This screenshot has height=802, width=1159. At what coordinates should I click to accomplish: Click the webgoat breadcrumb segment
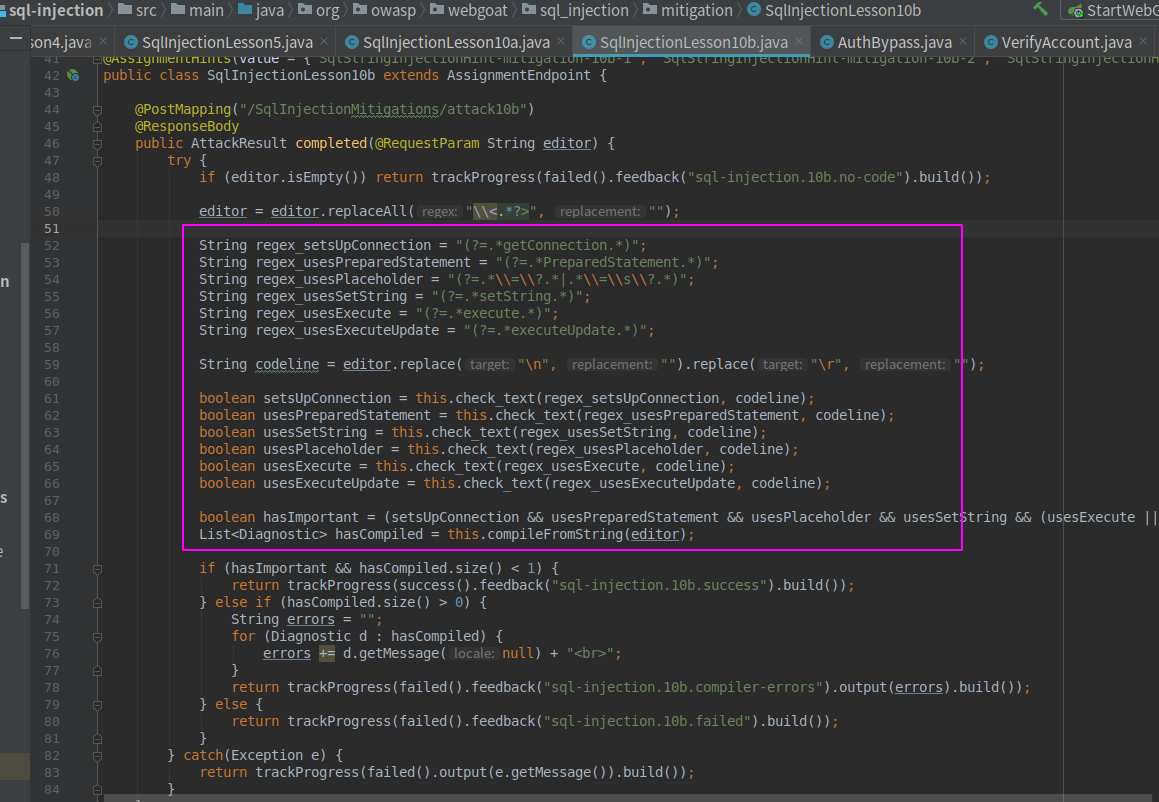click(477, 10)
